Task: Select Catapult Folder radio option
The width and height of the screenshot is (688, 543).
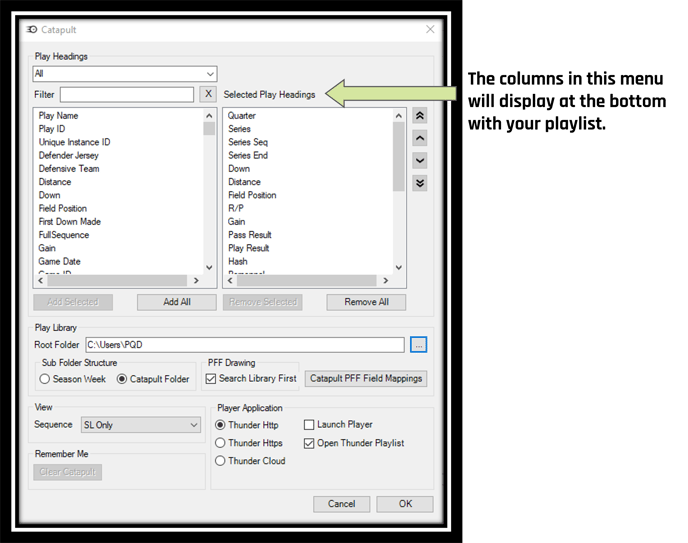Action: [153, 379]
